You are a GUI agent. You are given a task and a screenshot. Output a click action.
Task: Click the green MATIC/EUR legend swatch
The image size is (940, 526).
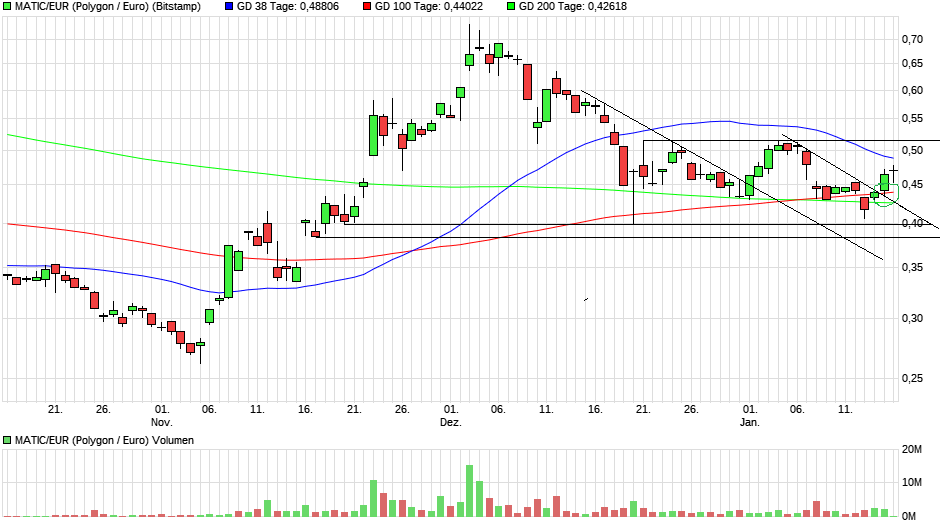[x=7, y=7]
